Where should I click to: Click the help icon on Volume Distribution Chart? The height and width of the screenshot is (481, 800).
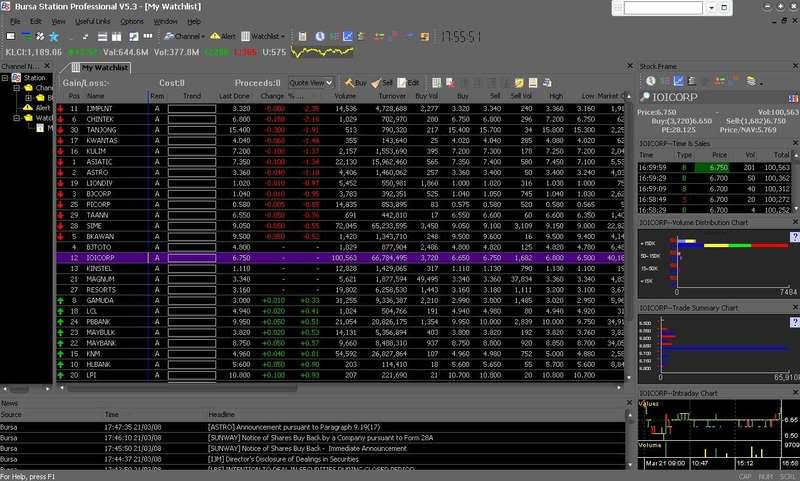coord(794,237)
